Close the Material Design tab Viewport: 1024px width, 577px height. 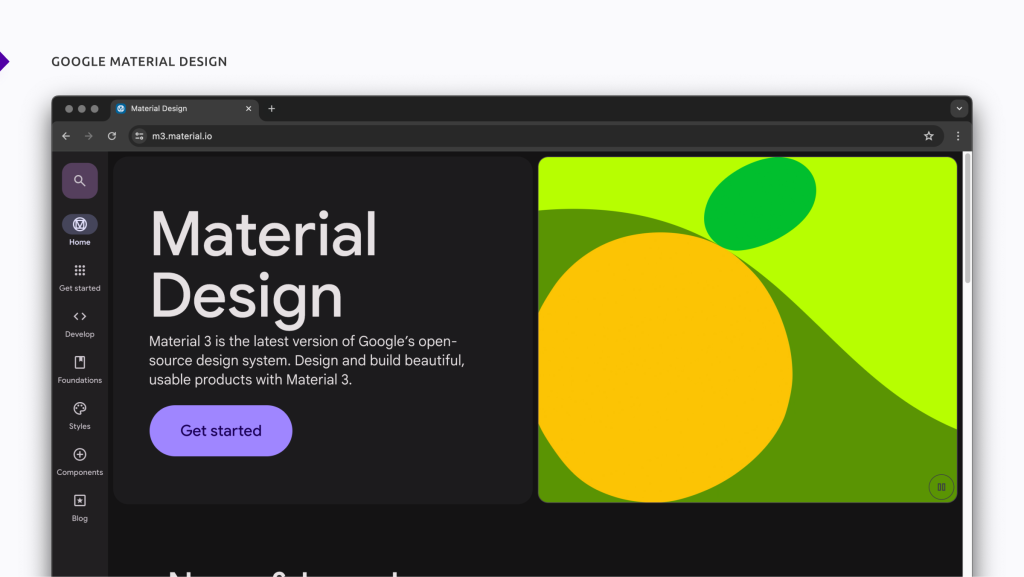pyautogui.click(x=248, y=108)
